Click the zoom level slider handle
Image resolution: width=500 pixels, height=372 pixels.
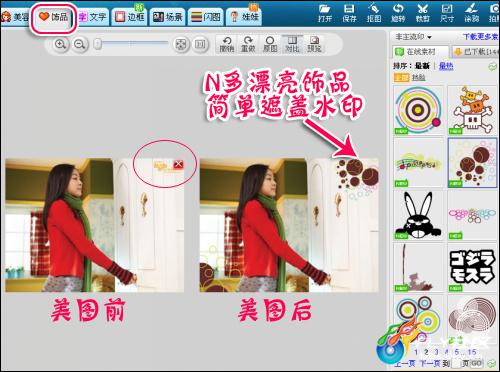[x=98, y=44]
